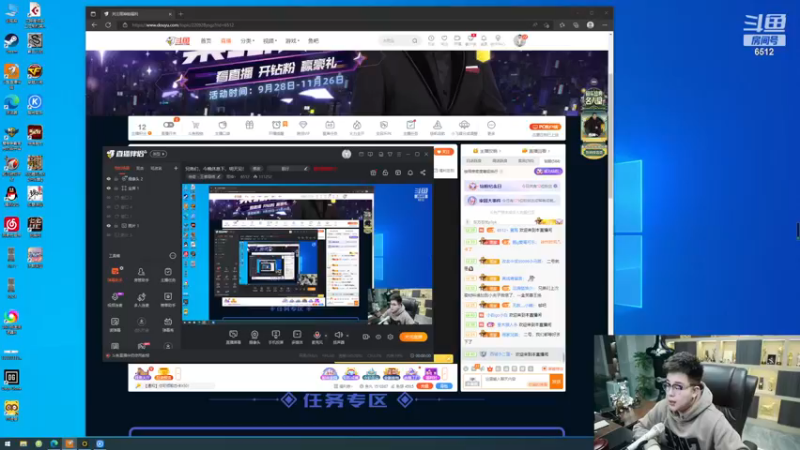Open the Douyu user avatar menu

(520, 40)
